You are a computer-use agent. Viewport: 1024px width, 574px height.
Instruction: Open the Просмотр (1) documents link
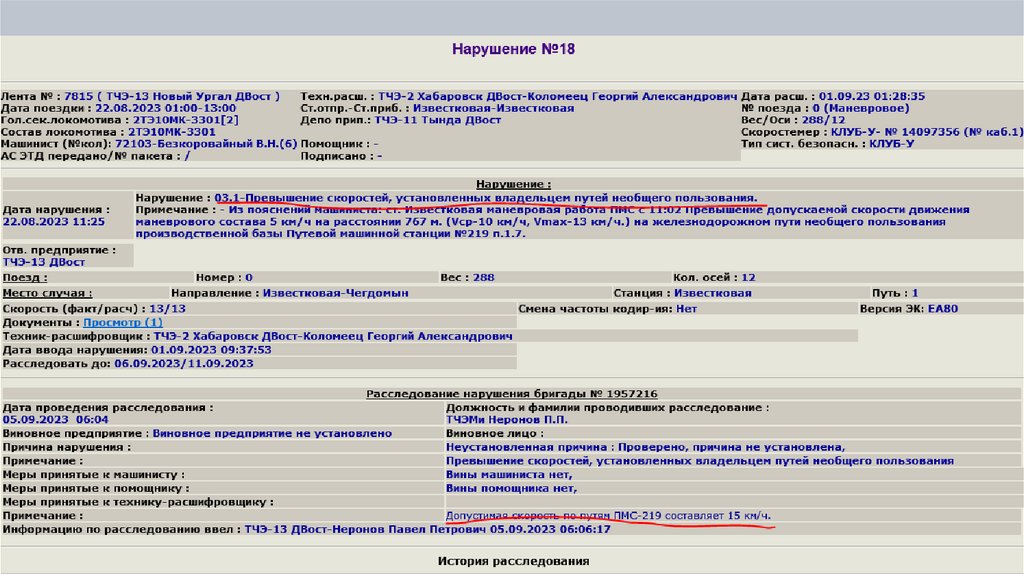(x=122, y=323)
